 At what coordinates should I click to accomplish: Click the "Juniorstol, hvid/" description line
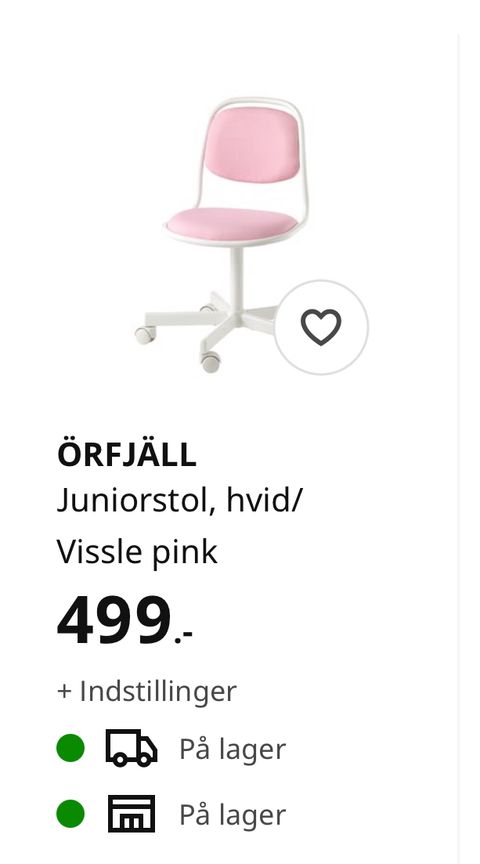(180, 502)
